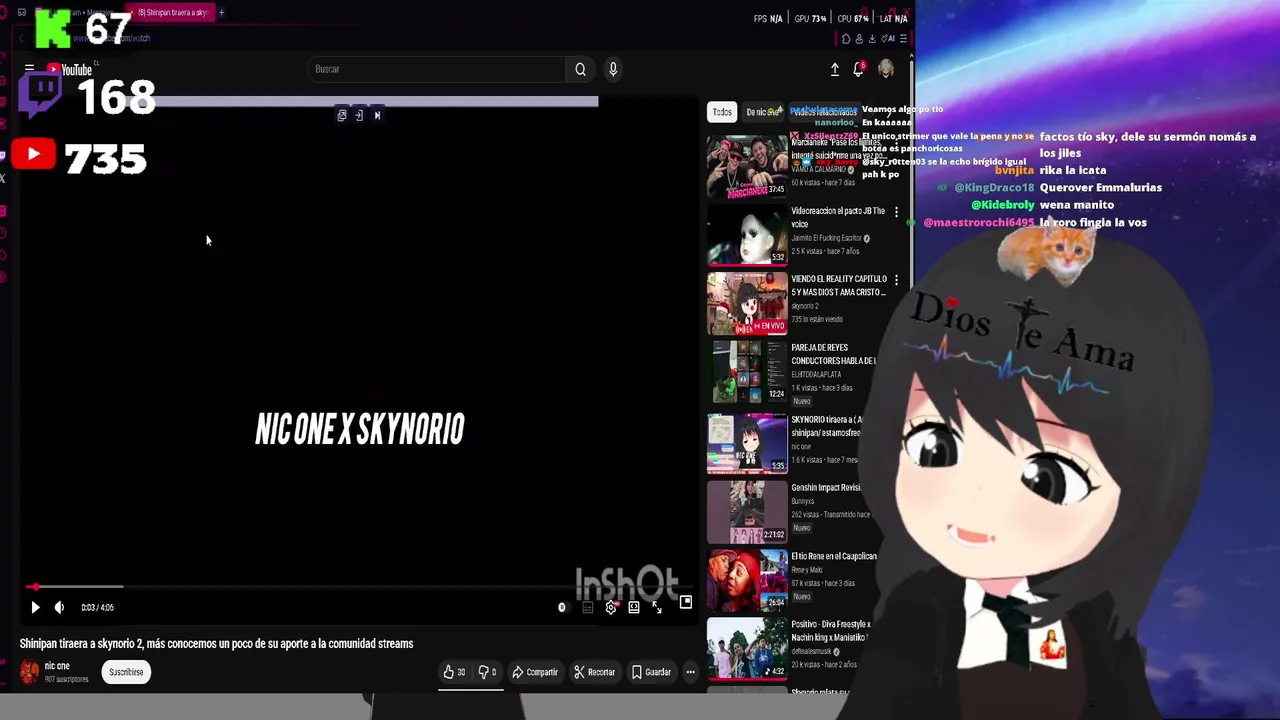Click the Suscribirse button
The image size is (1280, 720).
tap(126, 672)
